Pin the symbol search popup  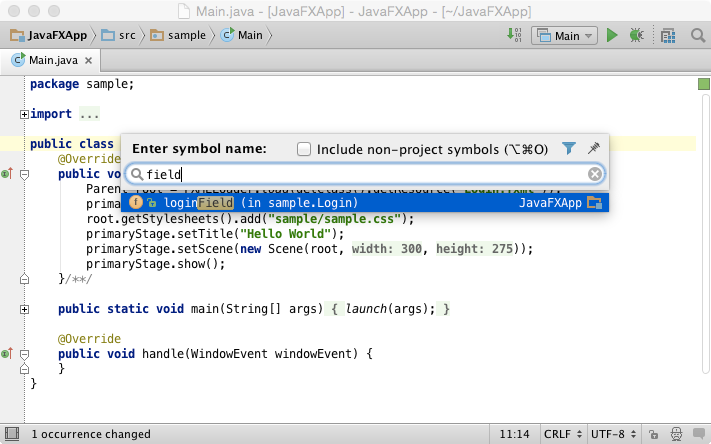(x=594, y=148)
